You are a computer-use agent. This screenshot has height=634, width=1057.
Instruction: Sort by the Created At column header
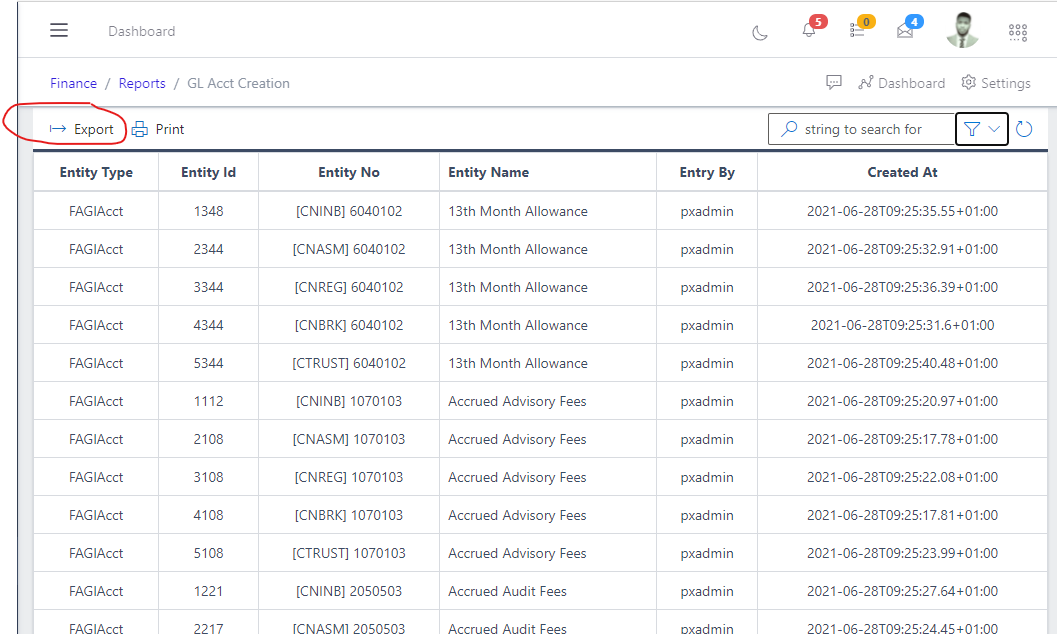(x=902, y=172)
